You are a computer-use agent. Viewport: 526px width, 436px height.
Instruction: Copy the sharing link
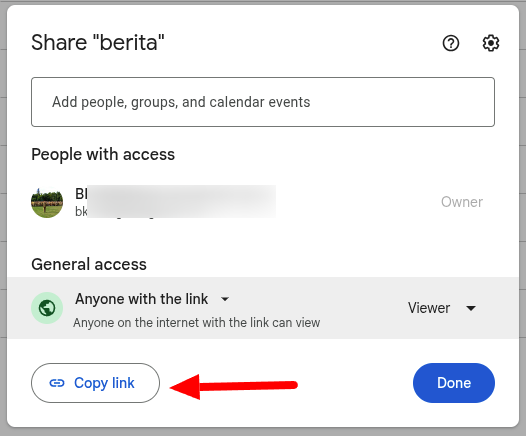coord(95,383)
